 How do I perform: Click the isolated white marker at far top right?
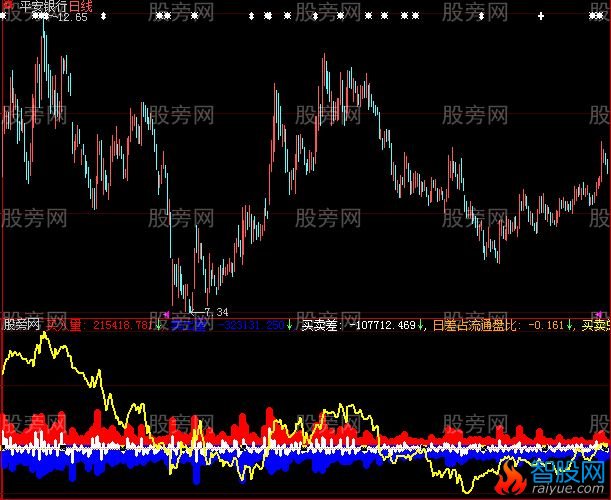pyautogui.click(x=541, y=17)
